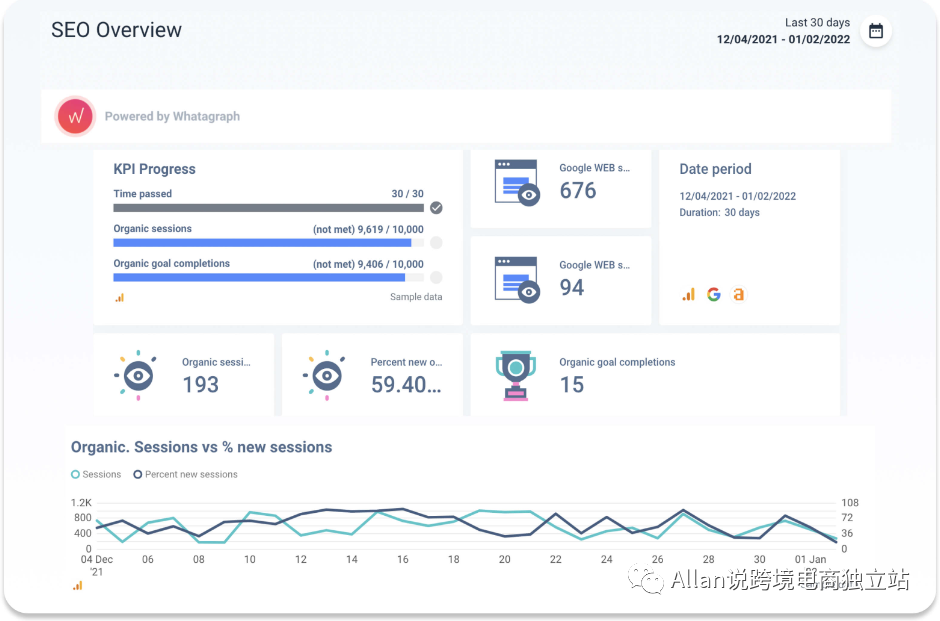Click the 30 / 30 time passed value
Viewport: 940px width, 621px height.
coord(408,194)
